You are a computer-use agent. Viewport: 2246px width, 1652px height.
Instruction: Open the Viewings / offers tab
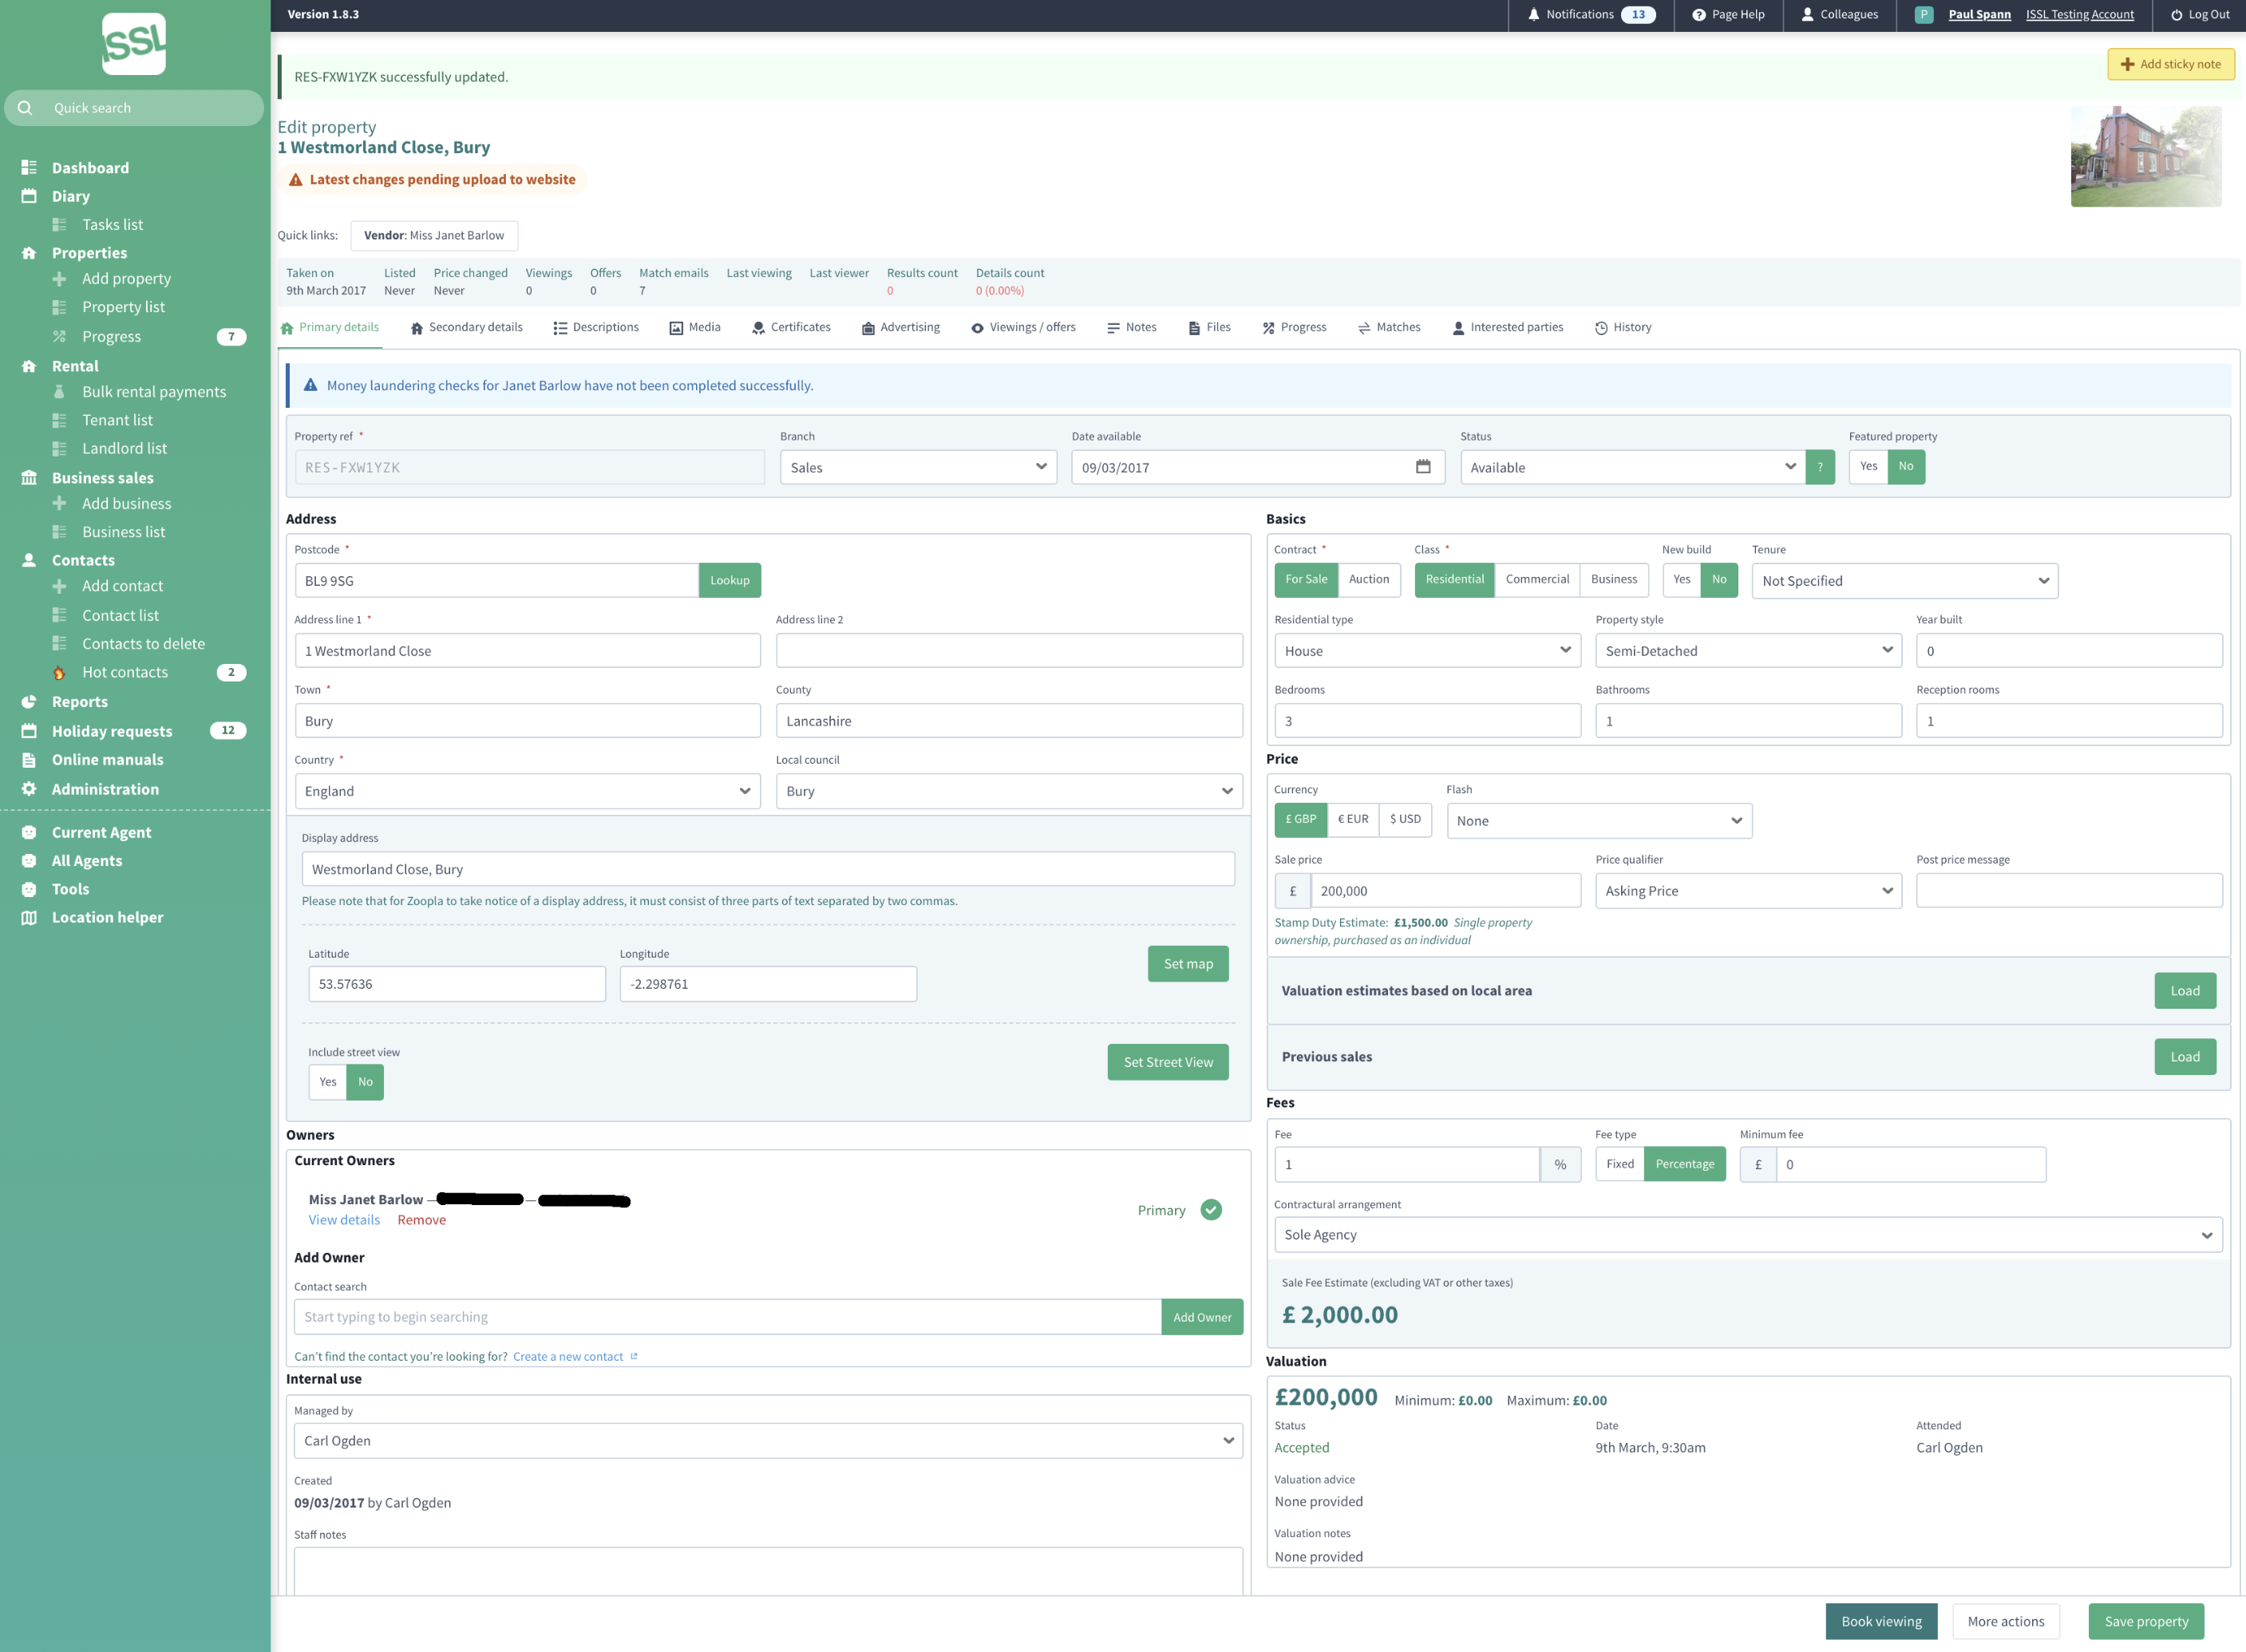tap(1023, 328)
